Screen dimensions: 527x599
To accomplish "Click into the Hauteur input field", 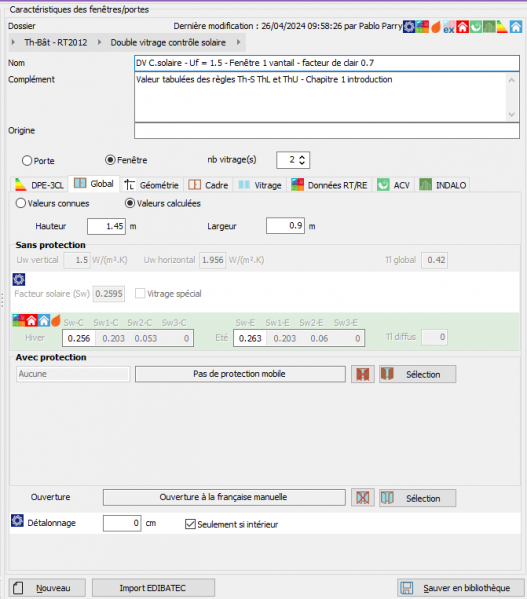I will tap(107, 226).
